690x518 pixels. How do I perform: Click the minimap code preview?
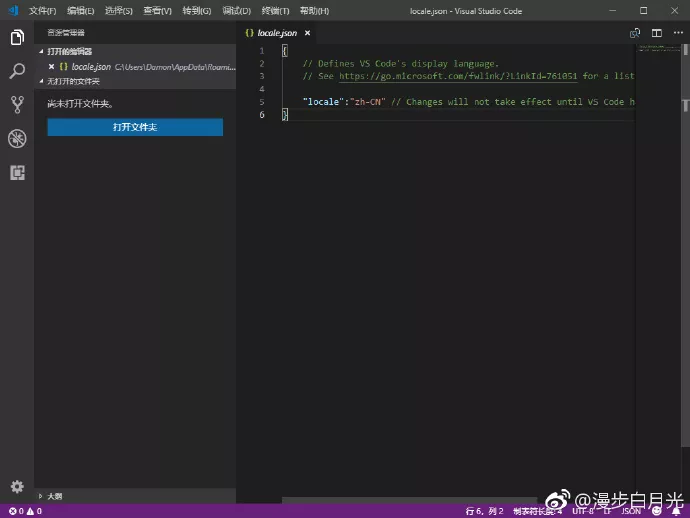tap(658, 48)
